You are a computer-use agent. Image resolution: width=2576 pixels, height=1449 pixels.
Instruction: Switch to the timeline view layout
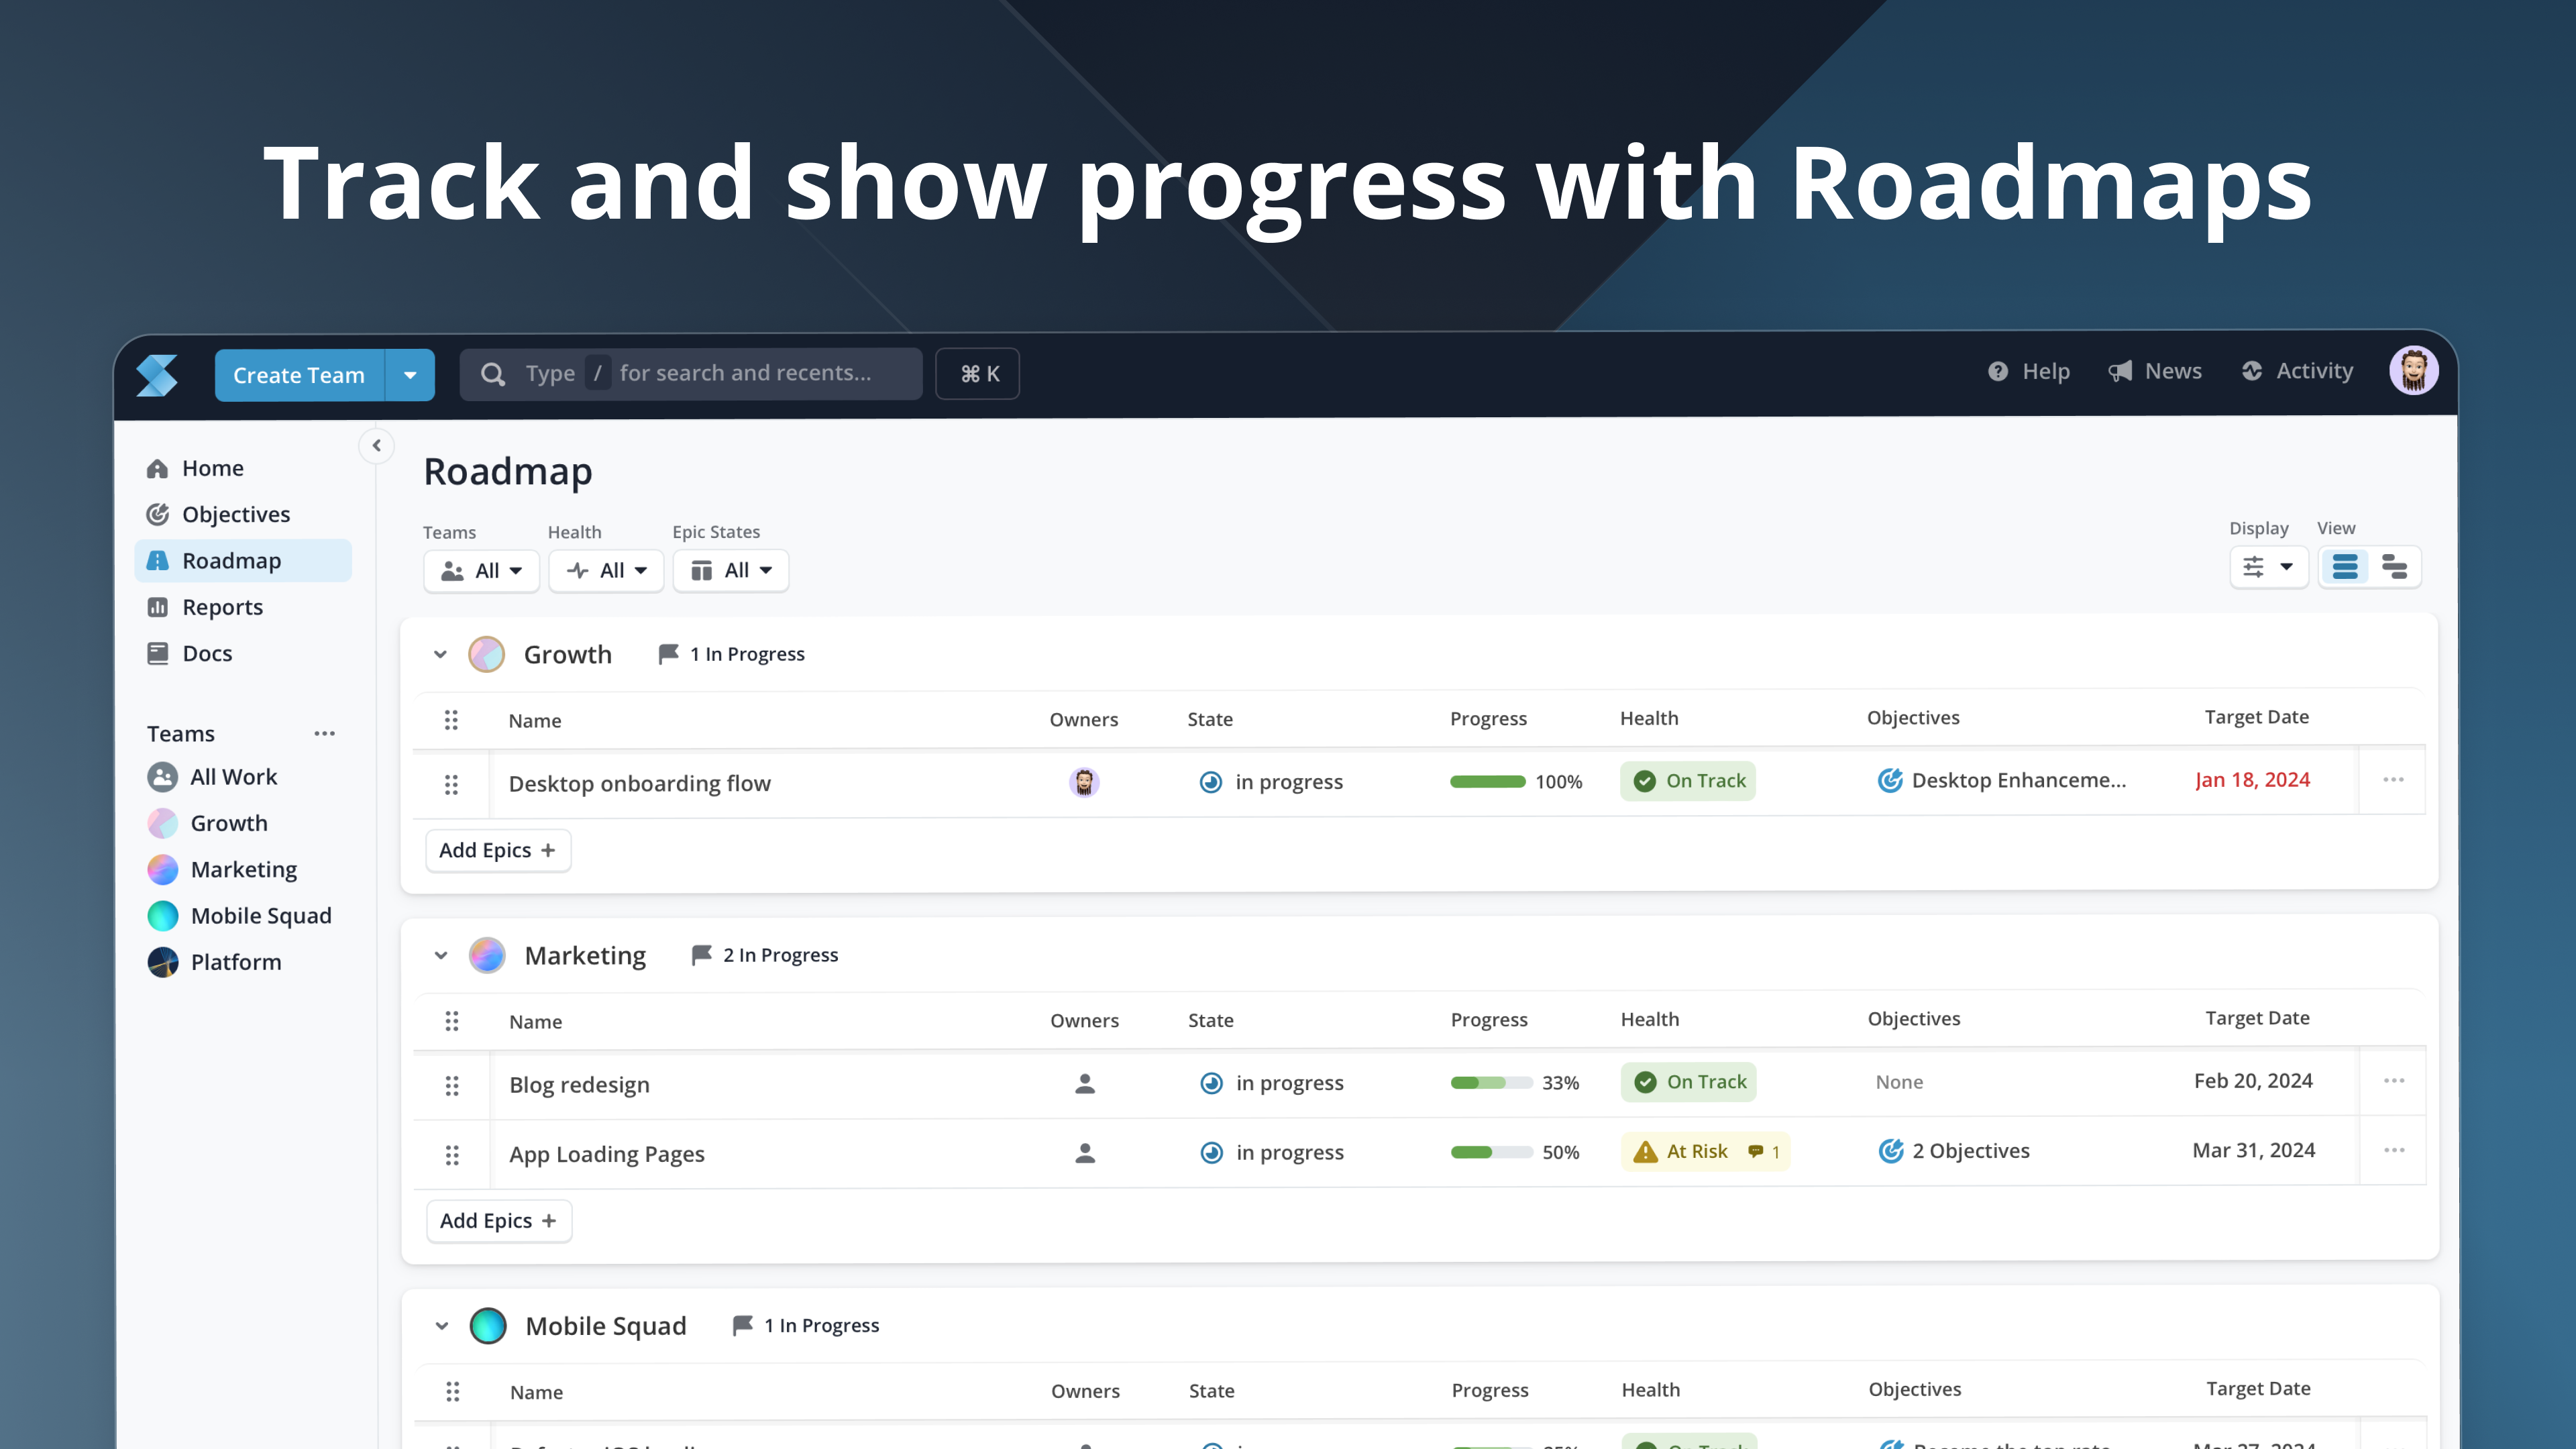tap(2394, 567)
